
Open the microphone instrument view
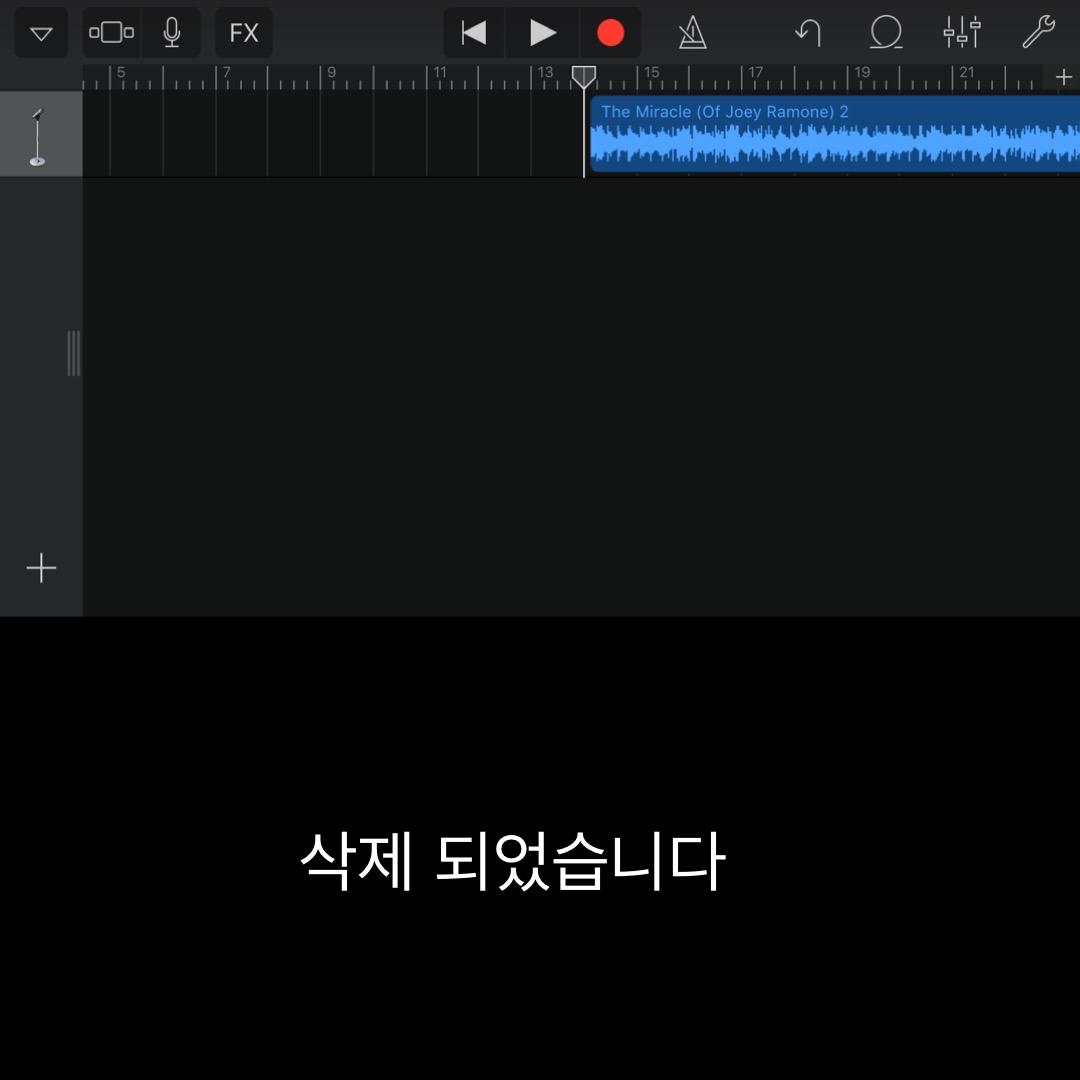[x=172, y=33]
